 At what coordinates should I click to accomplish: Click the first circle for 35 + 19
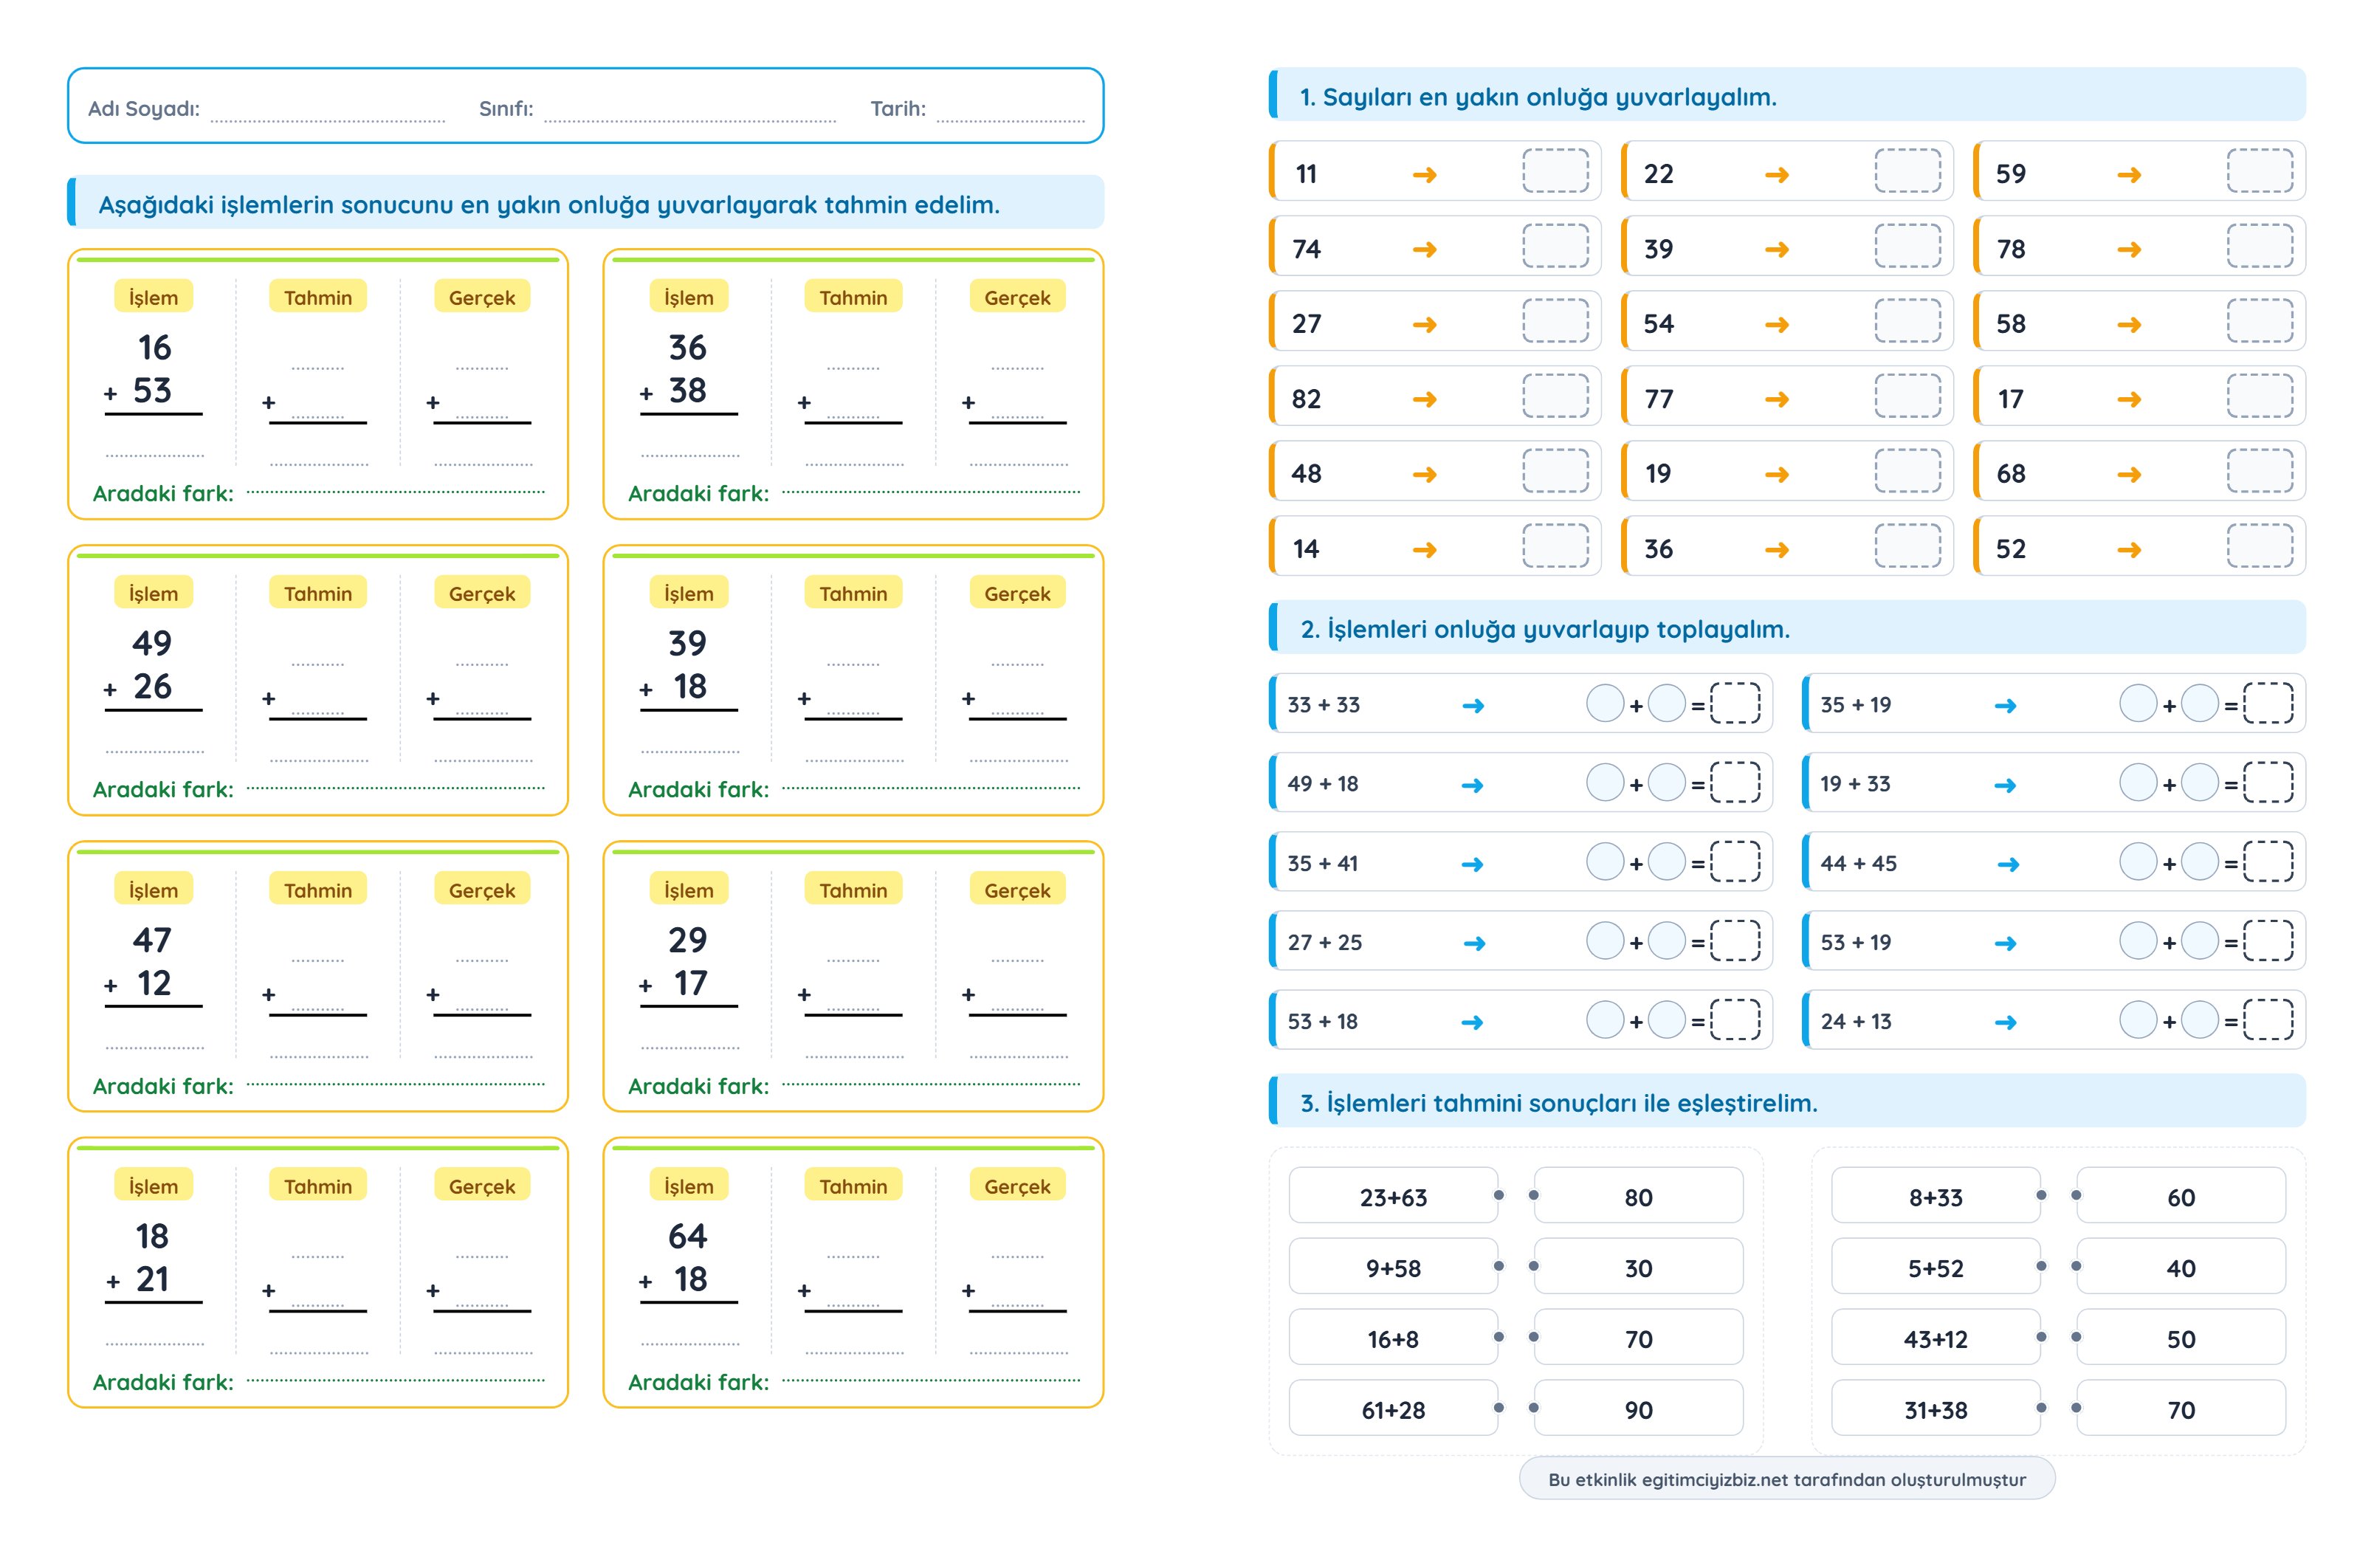coord(2137,703)
